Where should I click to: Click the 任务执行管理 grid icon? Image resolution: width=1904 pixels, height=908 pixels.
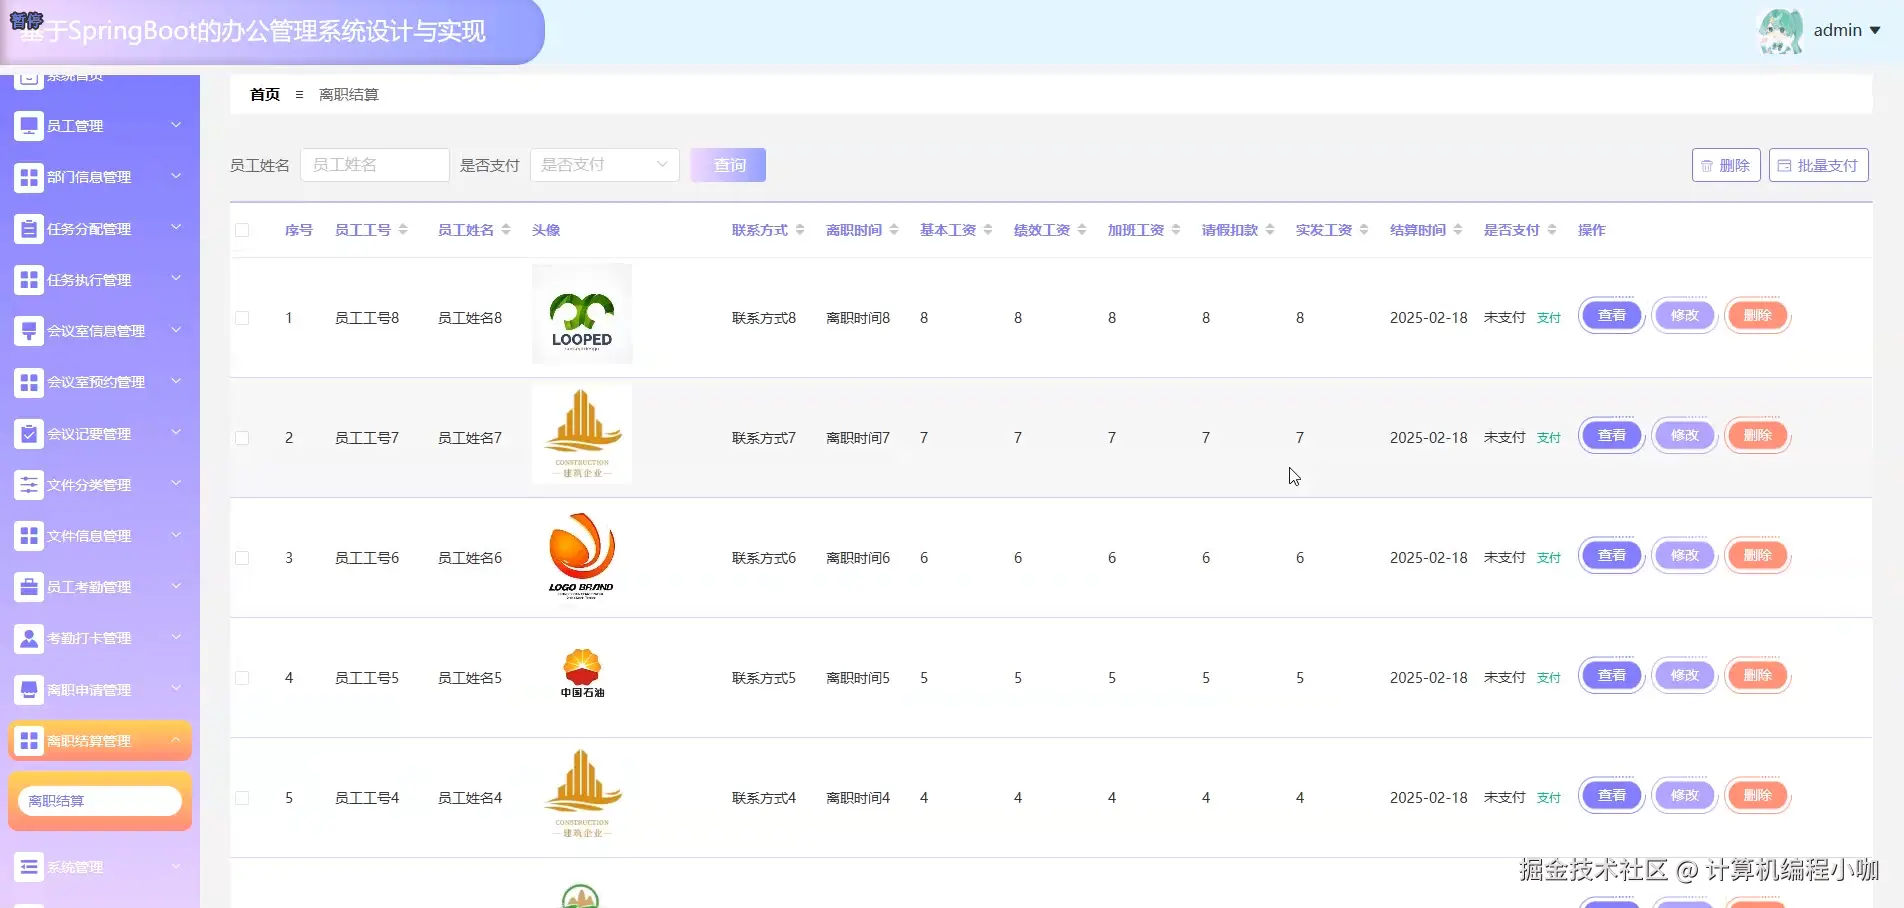(29, 280)
